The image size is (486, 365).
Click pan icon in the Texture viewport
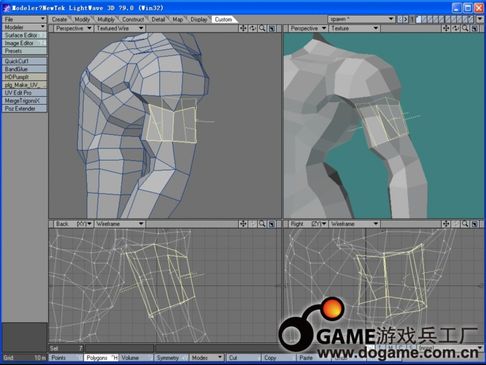point(446,28)
